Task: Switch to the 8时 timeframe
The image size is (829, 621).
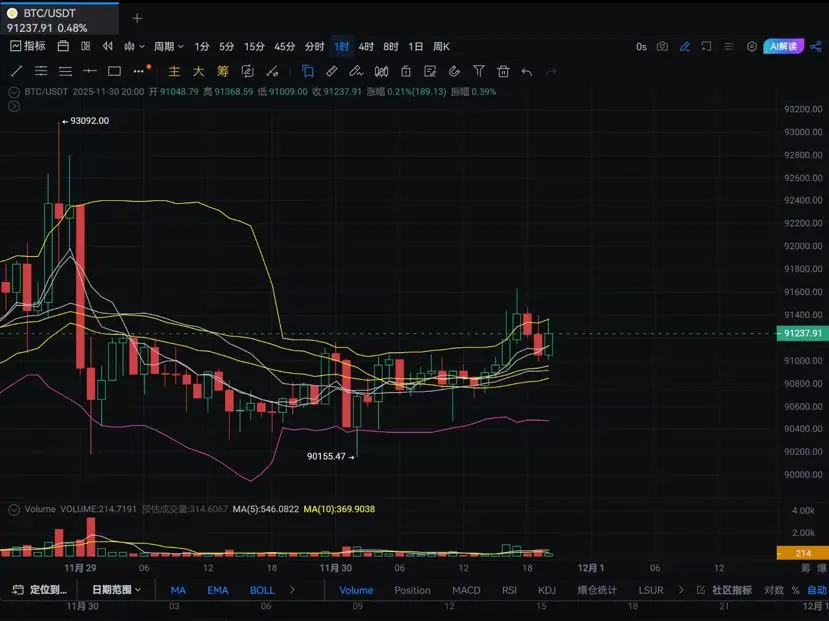Action: (391, 47)
